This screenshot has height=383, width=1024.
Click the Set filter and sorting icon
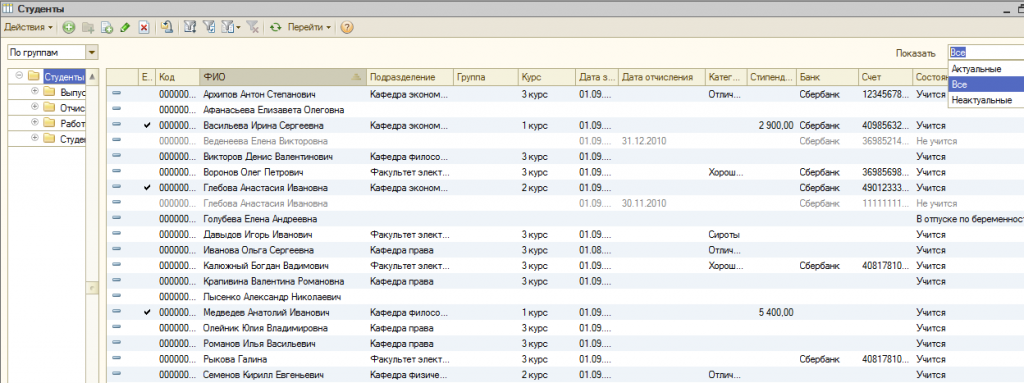[x=191, y=27]
